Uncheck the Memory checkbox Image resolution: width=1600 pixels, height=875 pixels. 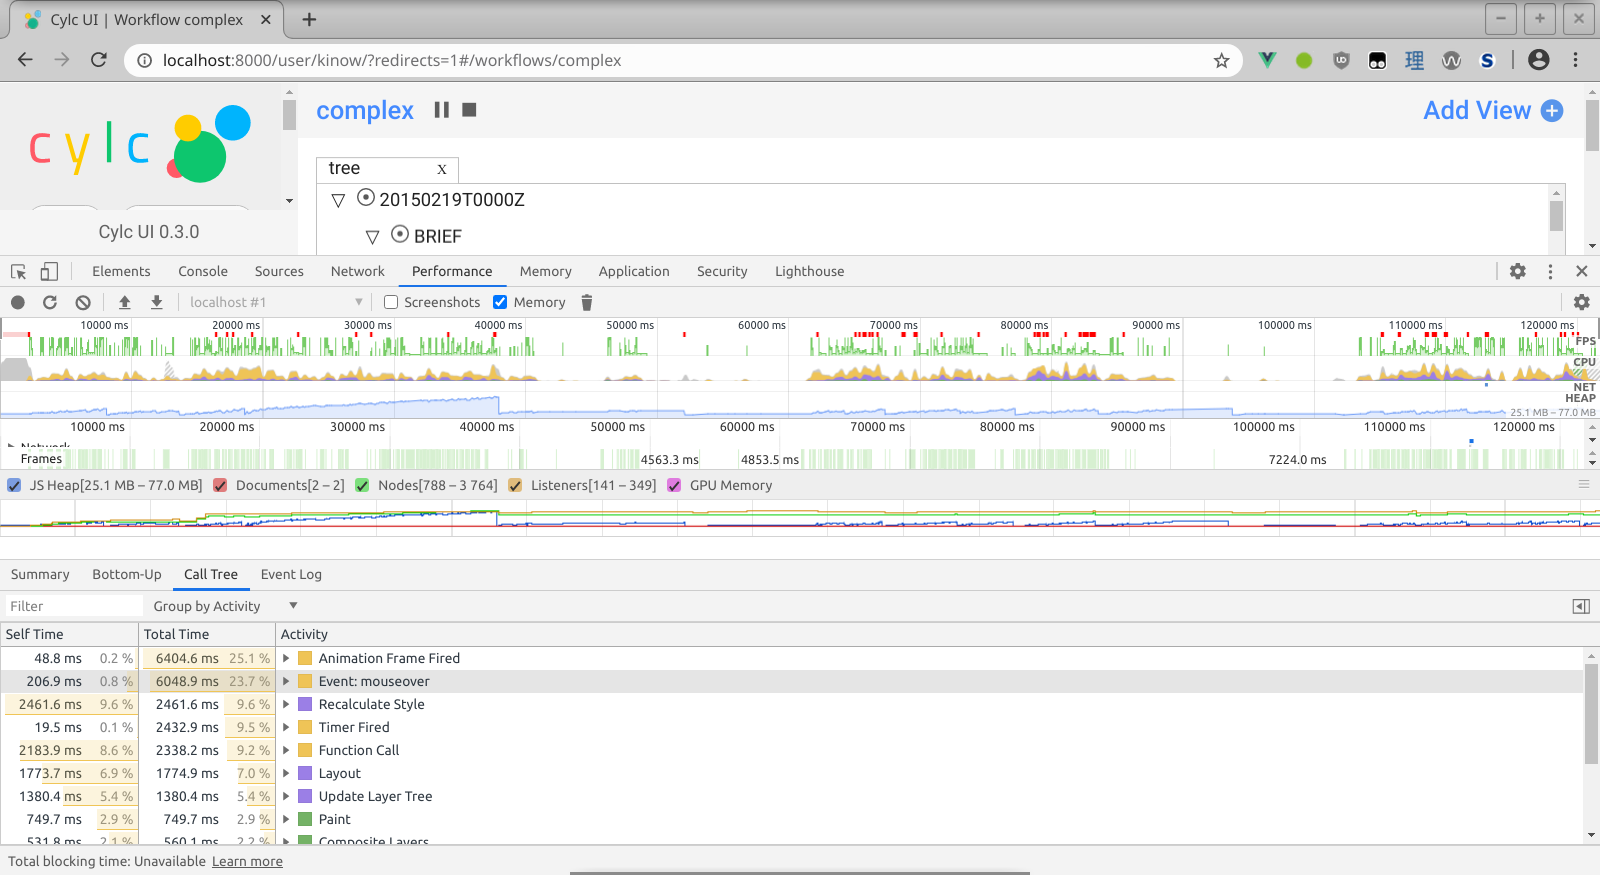click(x=500, y=302)
